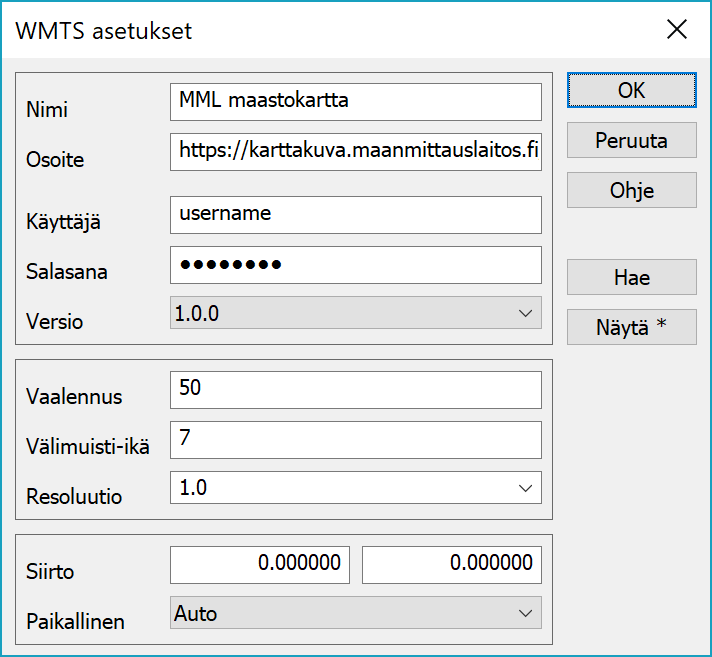Select the second Siirto offset field

pos(451,564)
